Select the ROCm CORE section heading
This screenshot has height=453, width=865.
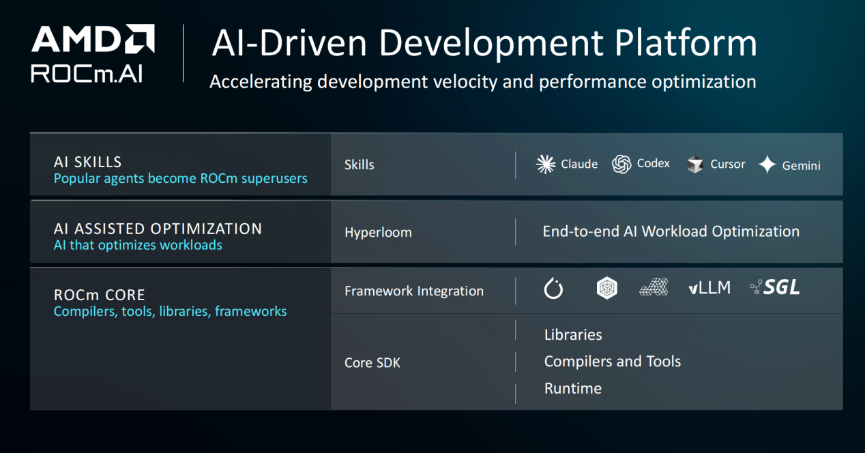point(99,295)
